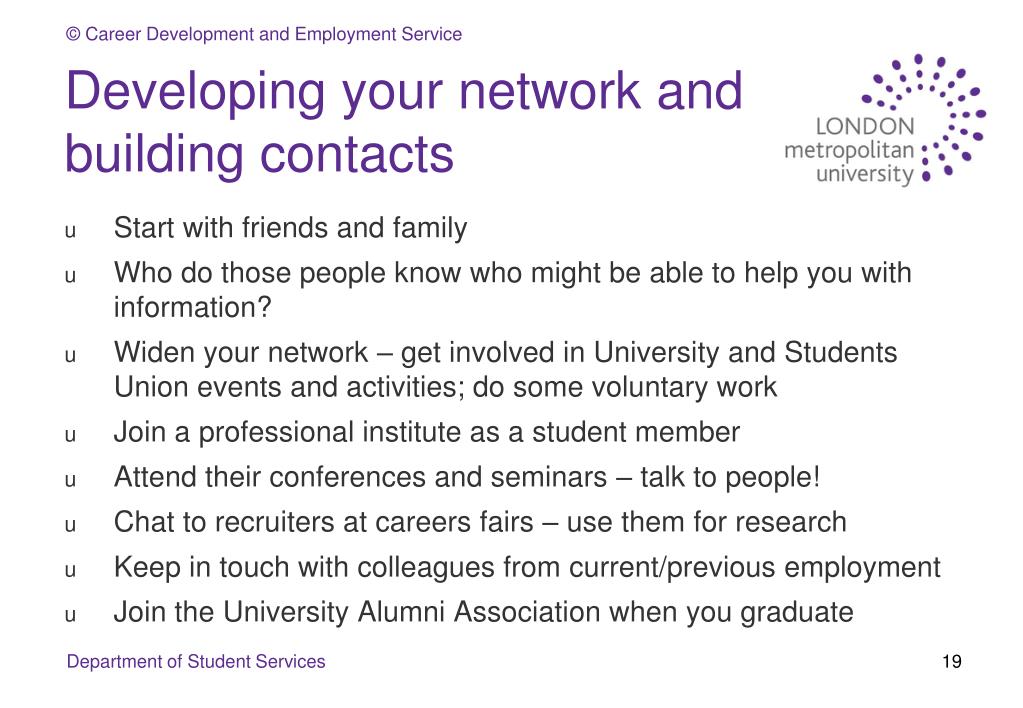Select 'Join a professional institute as a student member'
Screen dimensions: 1023x708
[x=427, y=433]
